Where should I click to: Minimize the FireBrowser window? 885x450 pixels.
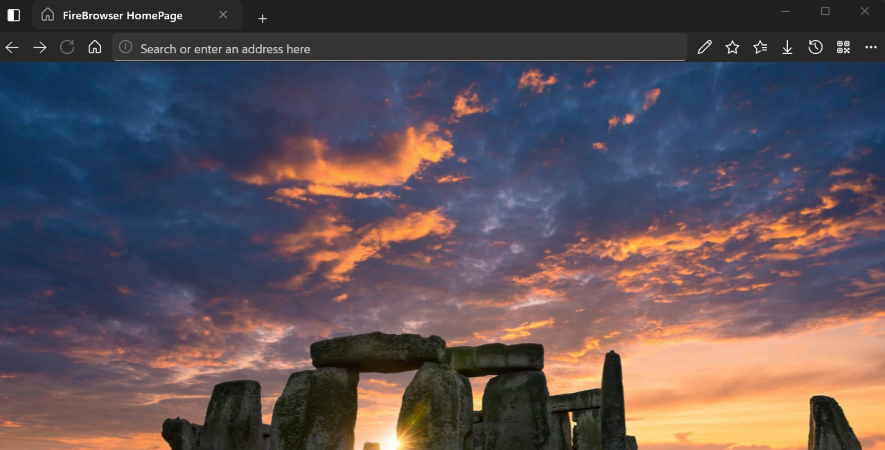pos(786,11)
